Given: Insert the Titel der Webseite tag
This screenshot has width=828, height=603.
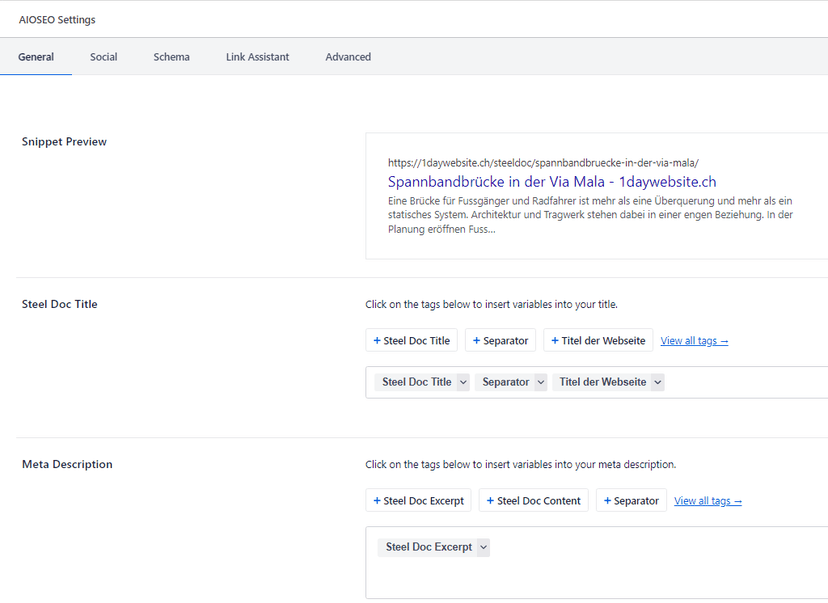Looking at the screenshot, I should [598, 341].
